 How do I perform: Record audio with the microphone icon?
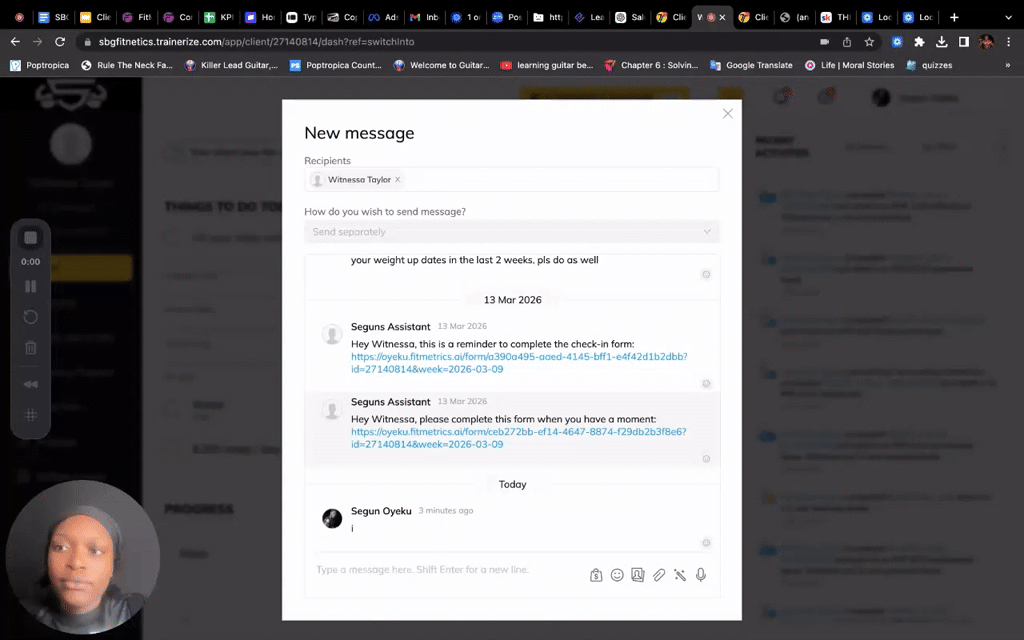point(701,575)
